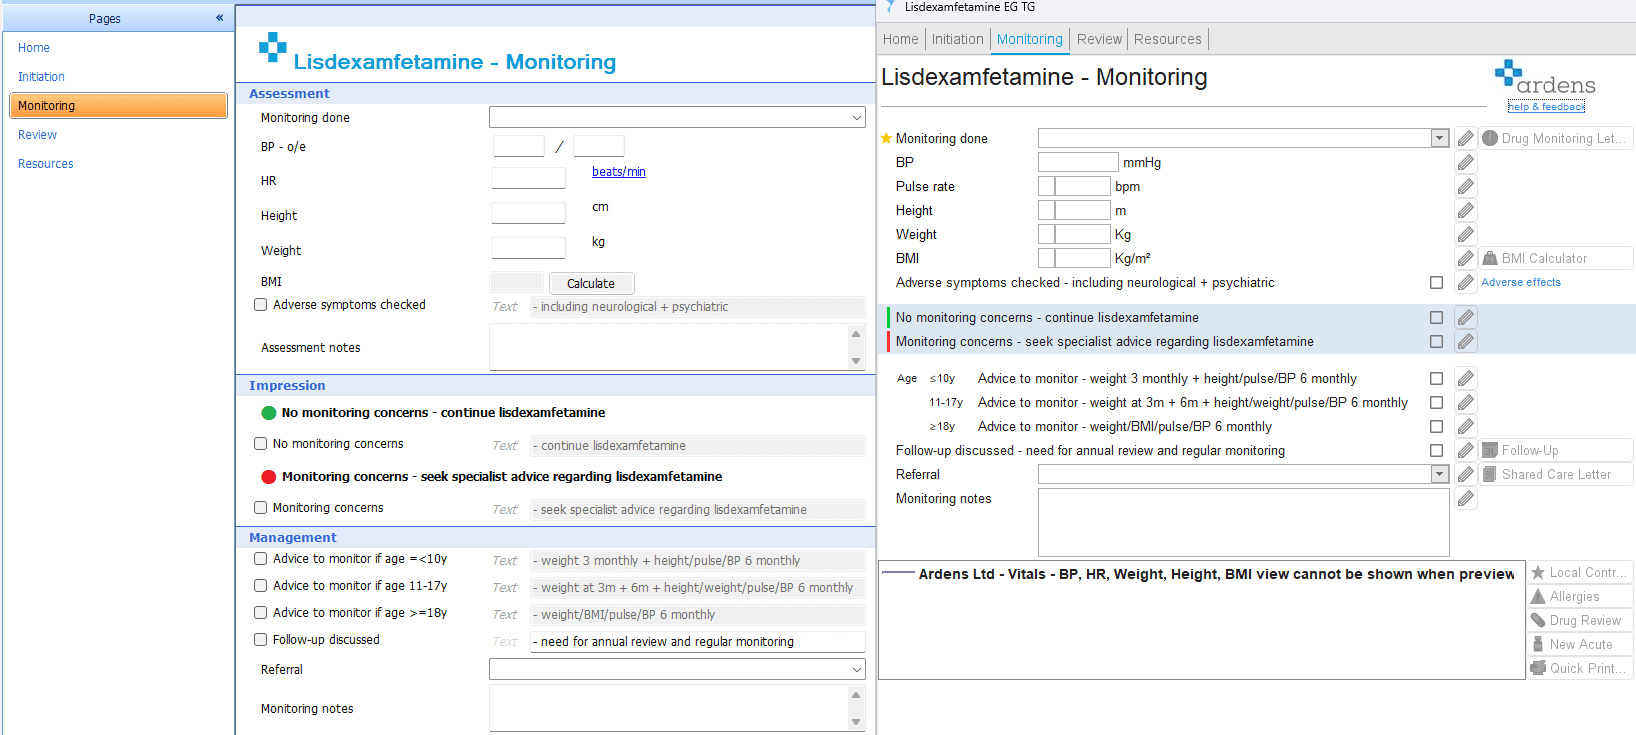Click the Assessment notes scrollbar down arrow
The height and width of the screenshot is (735, 1636).
856,361
